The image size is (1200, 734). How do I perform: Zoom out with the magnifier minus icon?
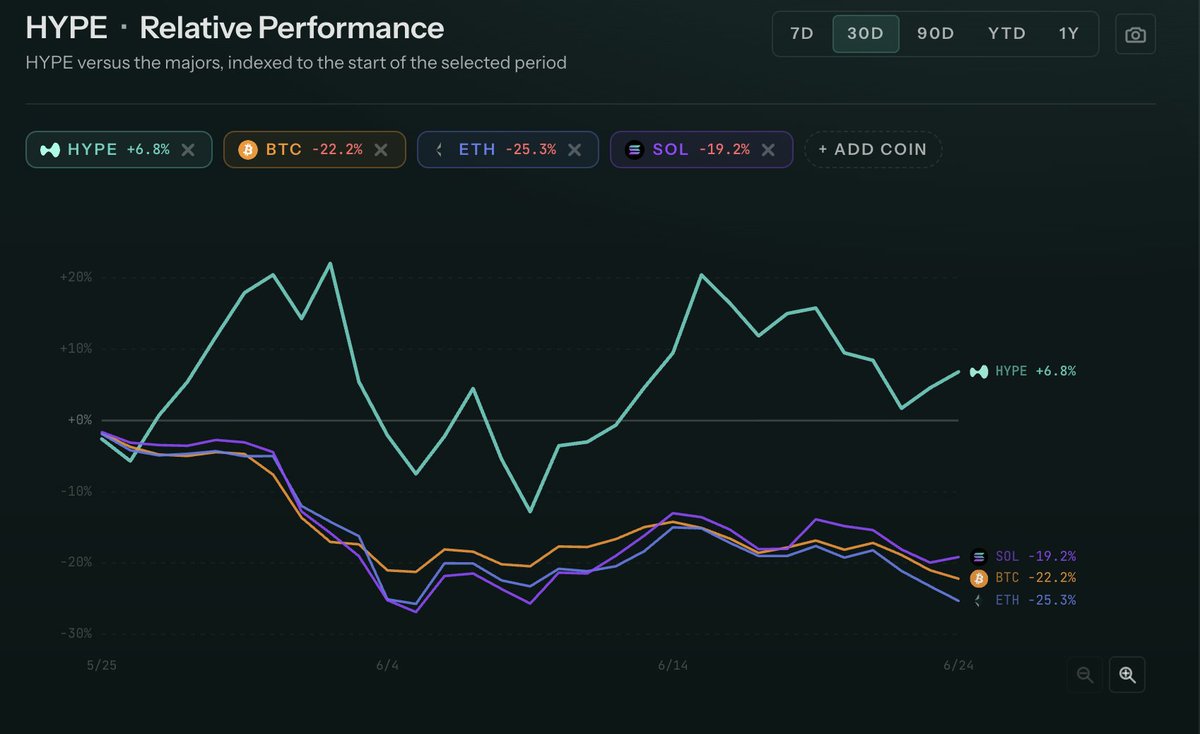pos(1085,675)
